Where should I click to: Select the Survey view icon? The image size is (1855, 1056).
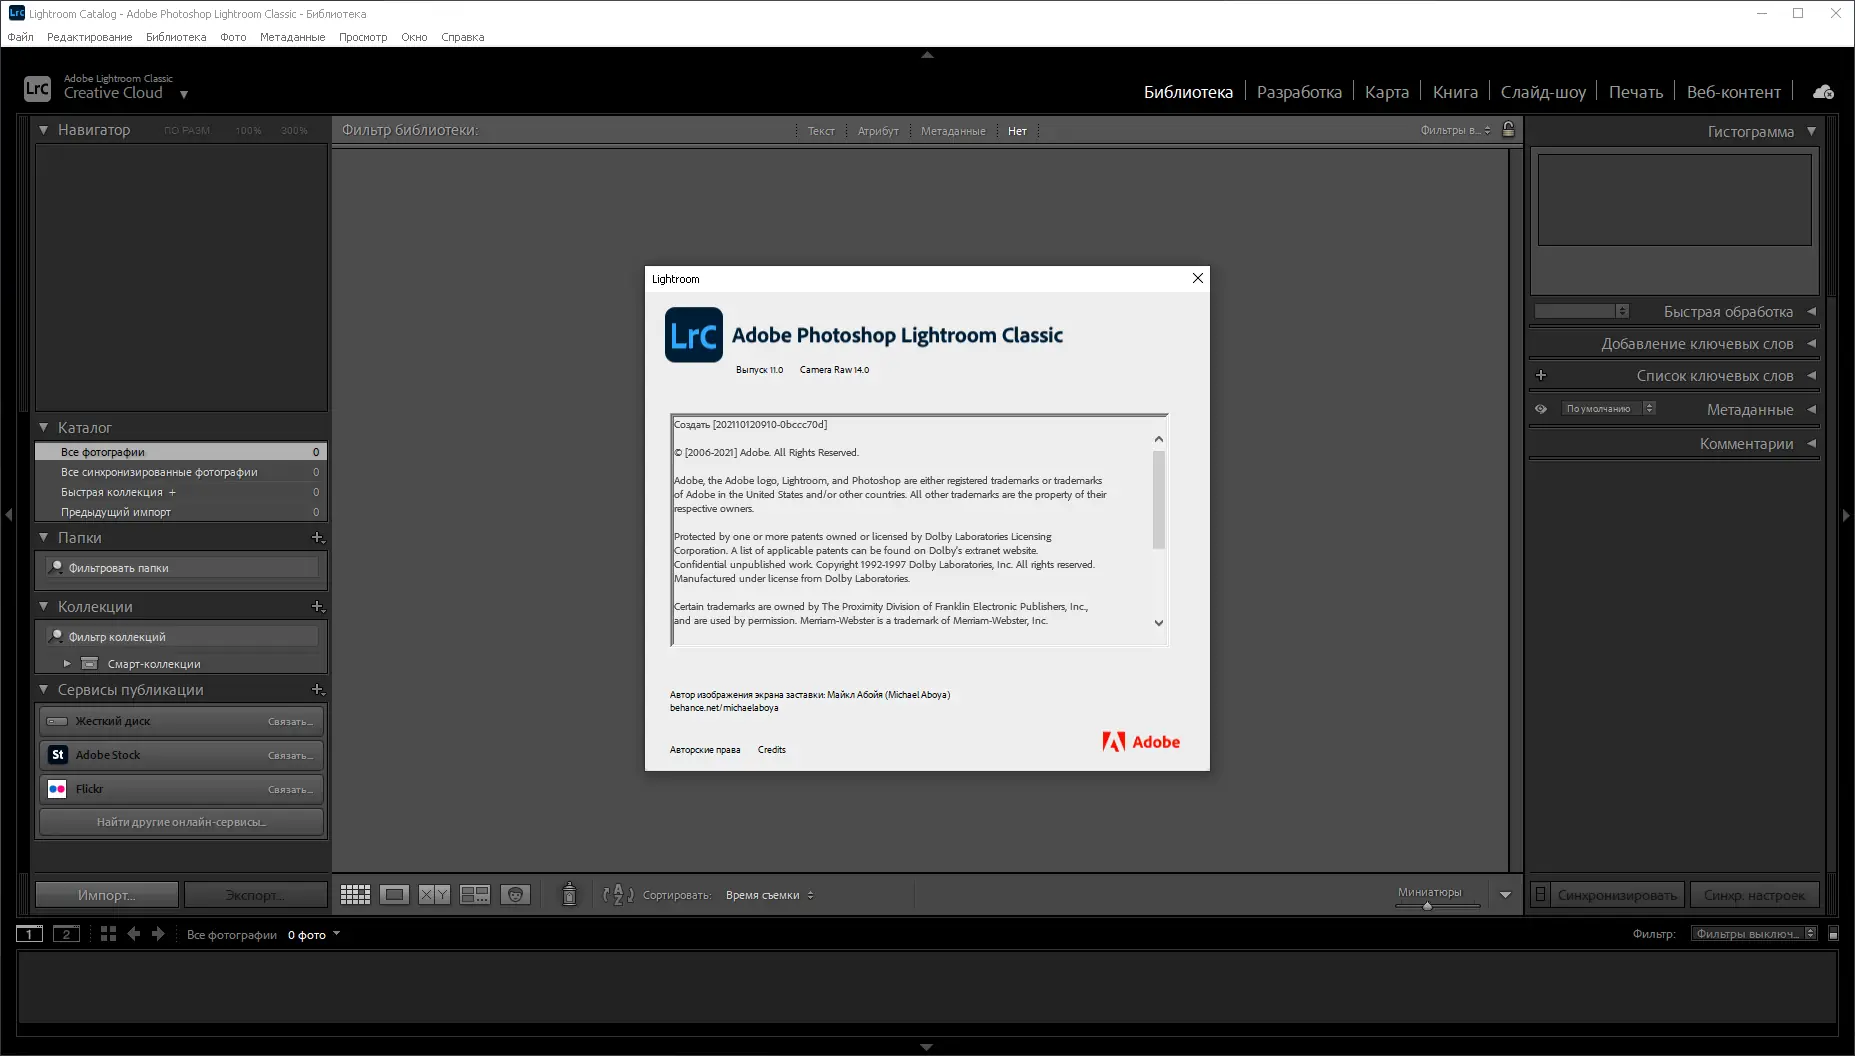[476, 894]
